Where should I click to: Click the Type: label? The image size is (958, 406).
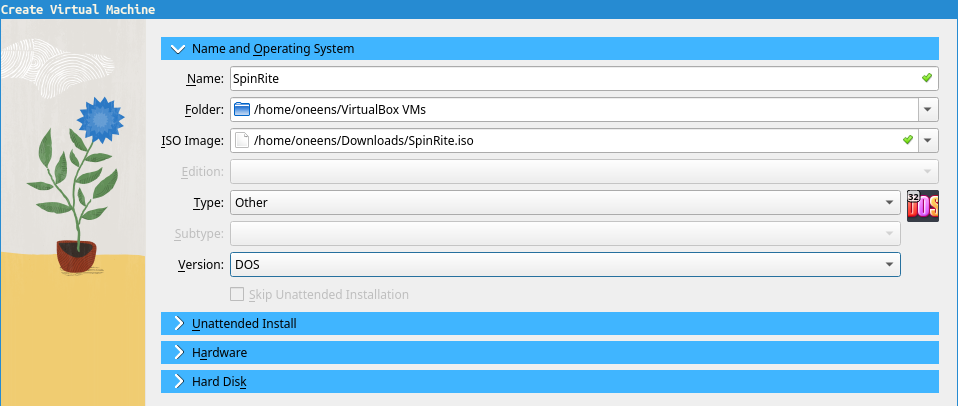tap(208, 203)
